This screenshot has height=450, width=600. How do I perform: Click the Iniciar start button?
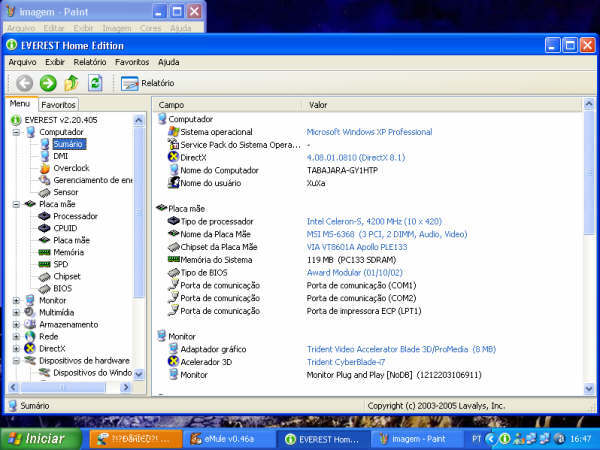coord(40,439)
